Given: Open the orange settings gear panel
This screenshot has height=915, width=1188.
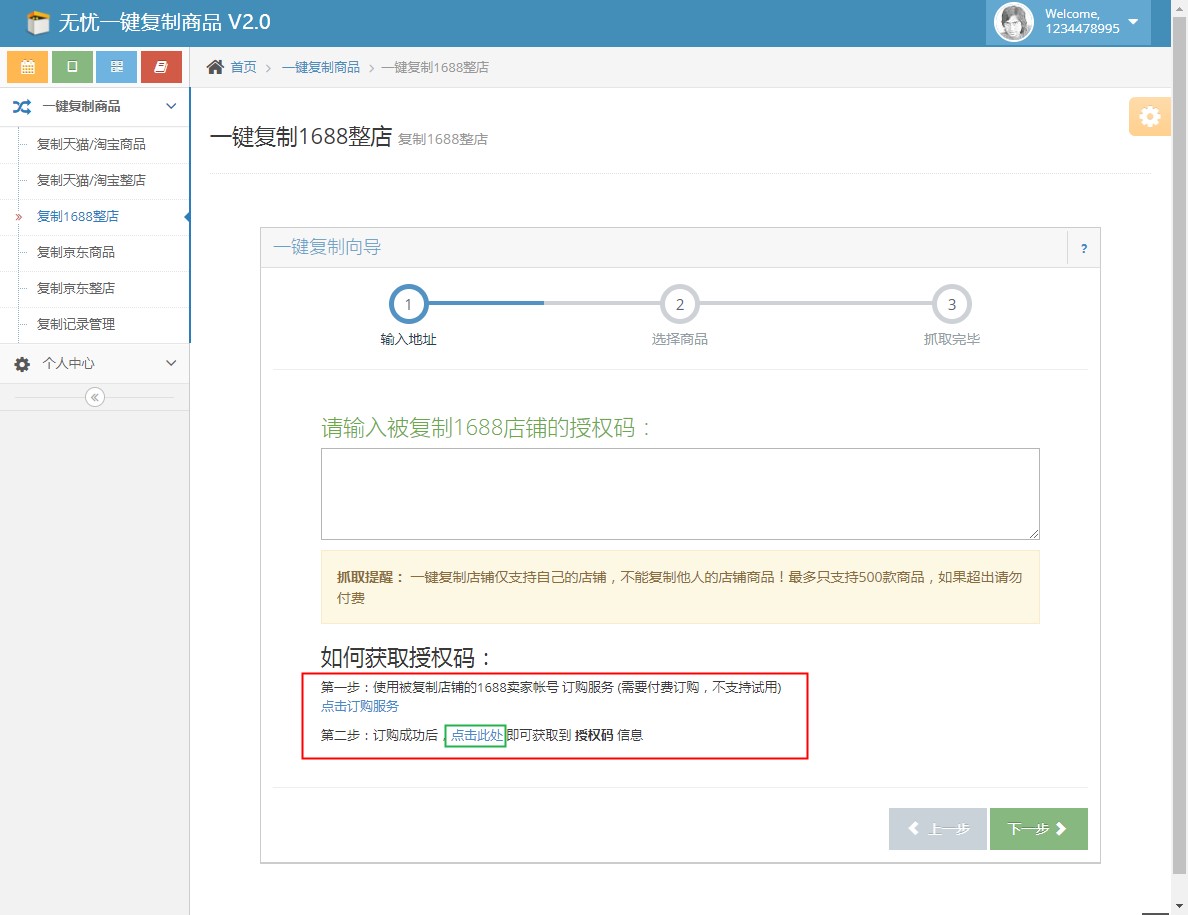Looking at the screenshot, I should pyautogui.click(x=1149, y=117).
